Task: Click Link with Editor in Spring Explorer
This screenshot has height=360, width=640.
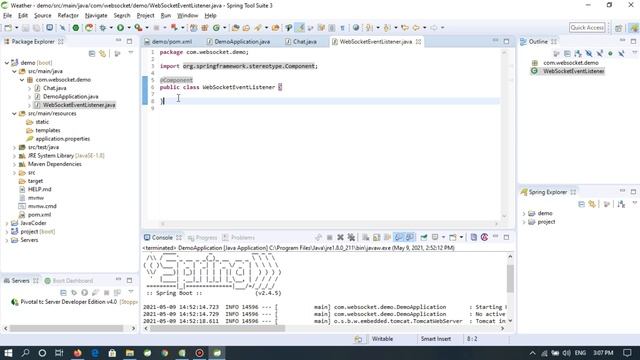Action: point(592,204)
